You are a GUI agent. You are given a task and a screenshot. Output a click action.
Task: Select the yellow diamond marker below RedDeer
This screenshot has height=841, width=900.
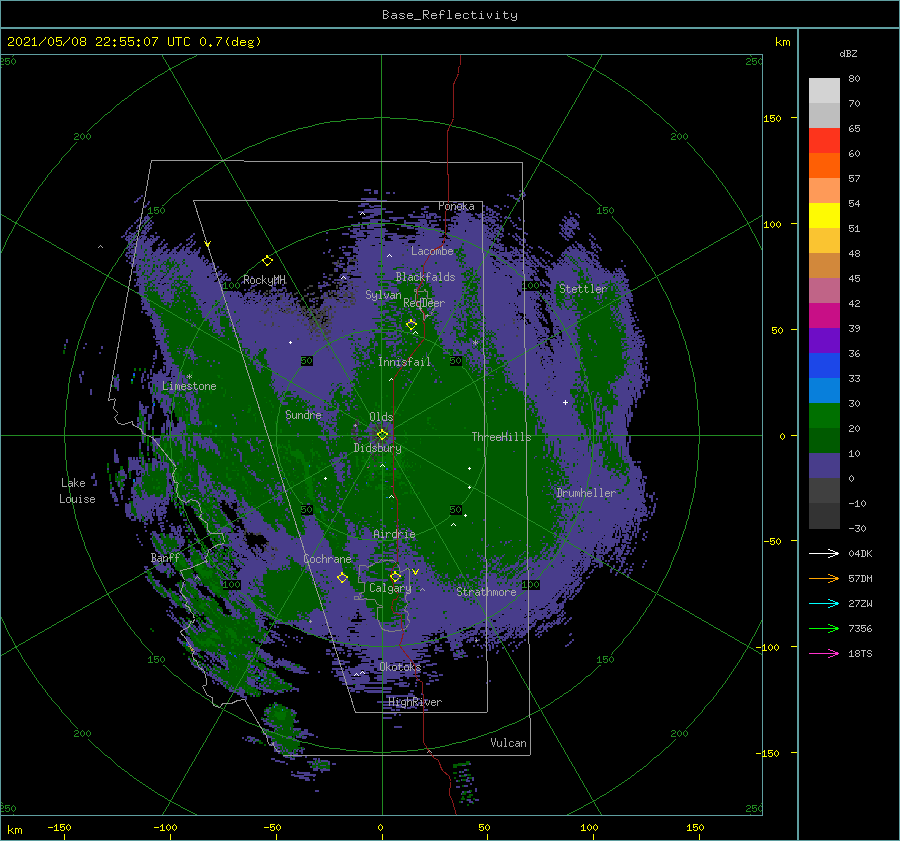pos(412,325)
